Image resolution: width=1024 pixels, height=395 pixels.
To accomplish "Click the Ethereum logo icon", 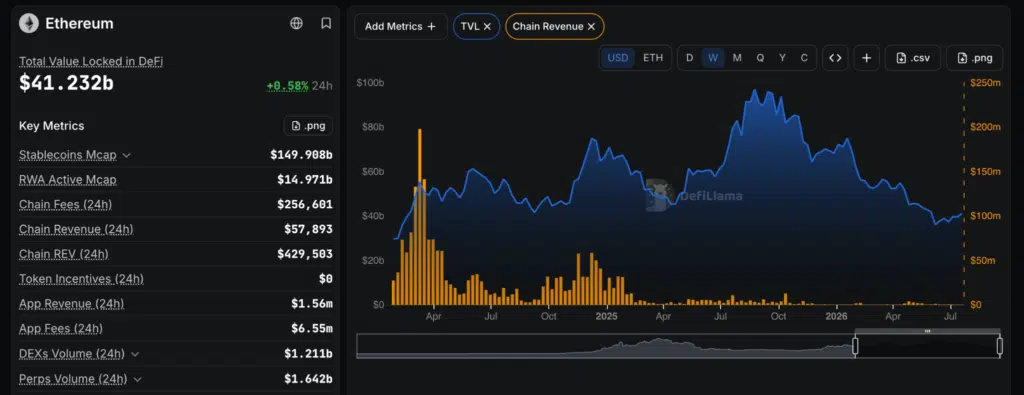I will click(29, 24).
